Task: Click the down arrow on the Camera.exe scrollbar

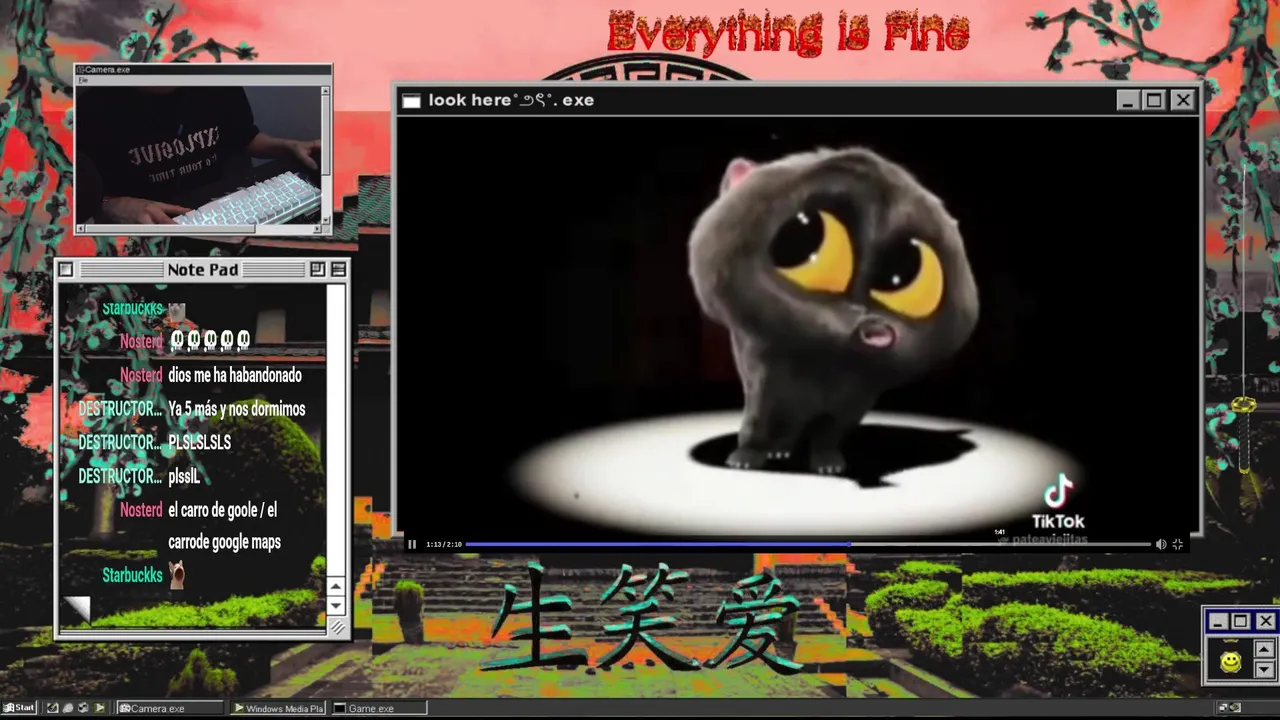Action: (x=325, y=218)
